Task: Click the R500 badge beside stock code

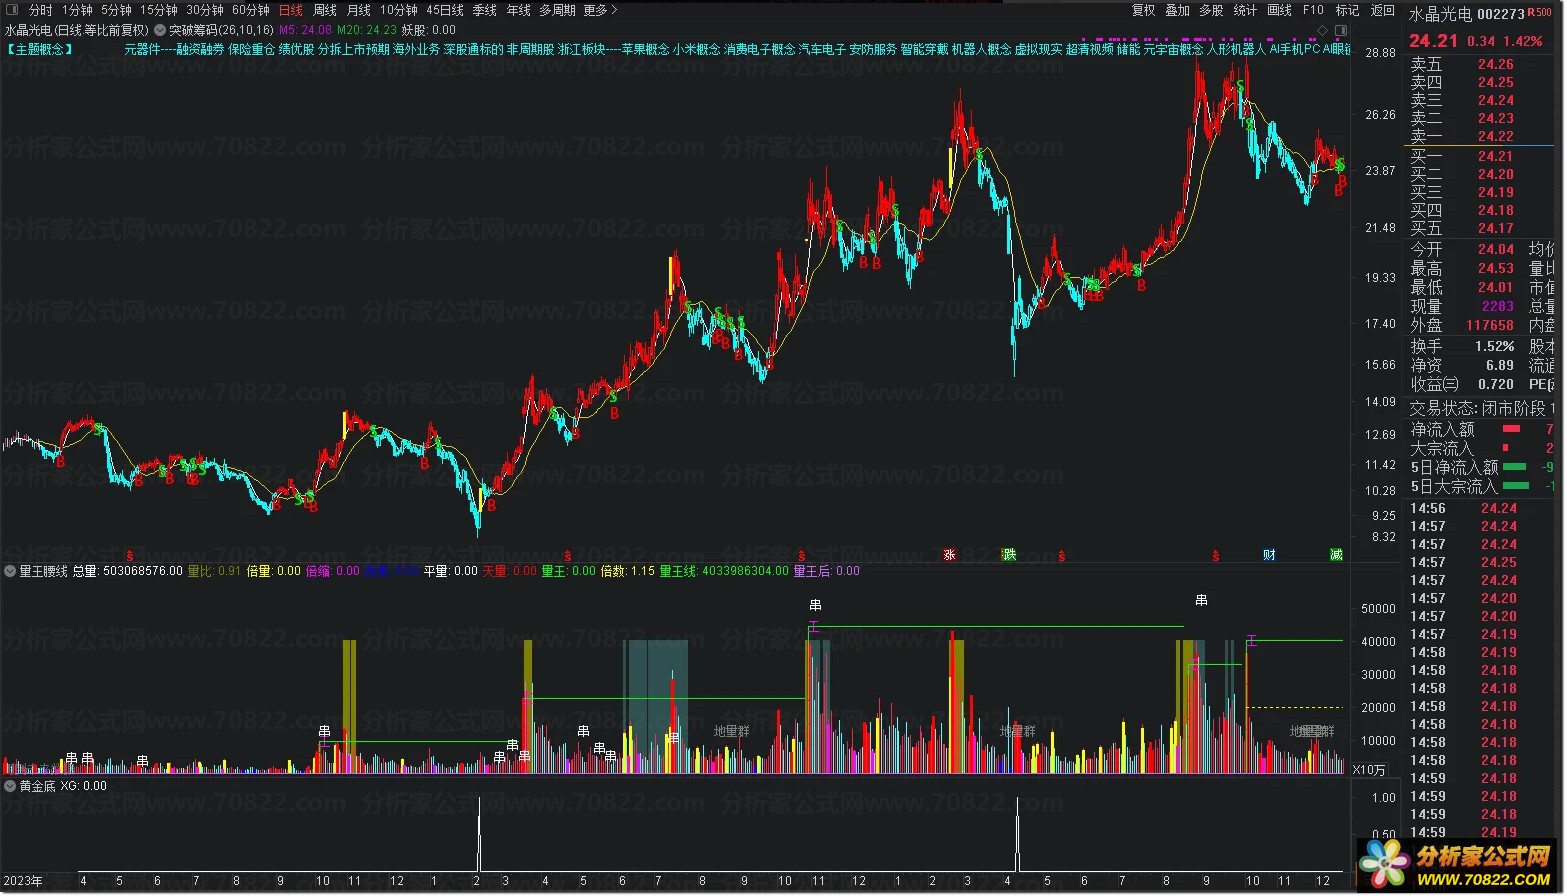Action: pyautogui.click(x=1540, y=14)
